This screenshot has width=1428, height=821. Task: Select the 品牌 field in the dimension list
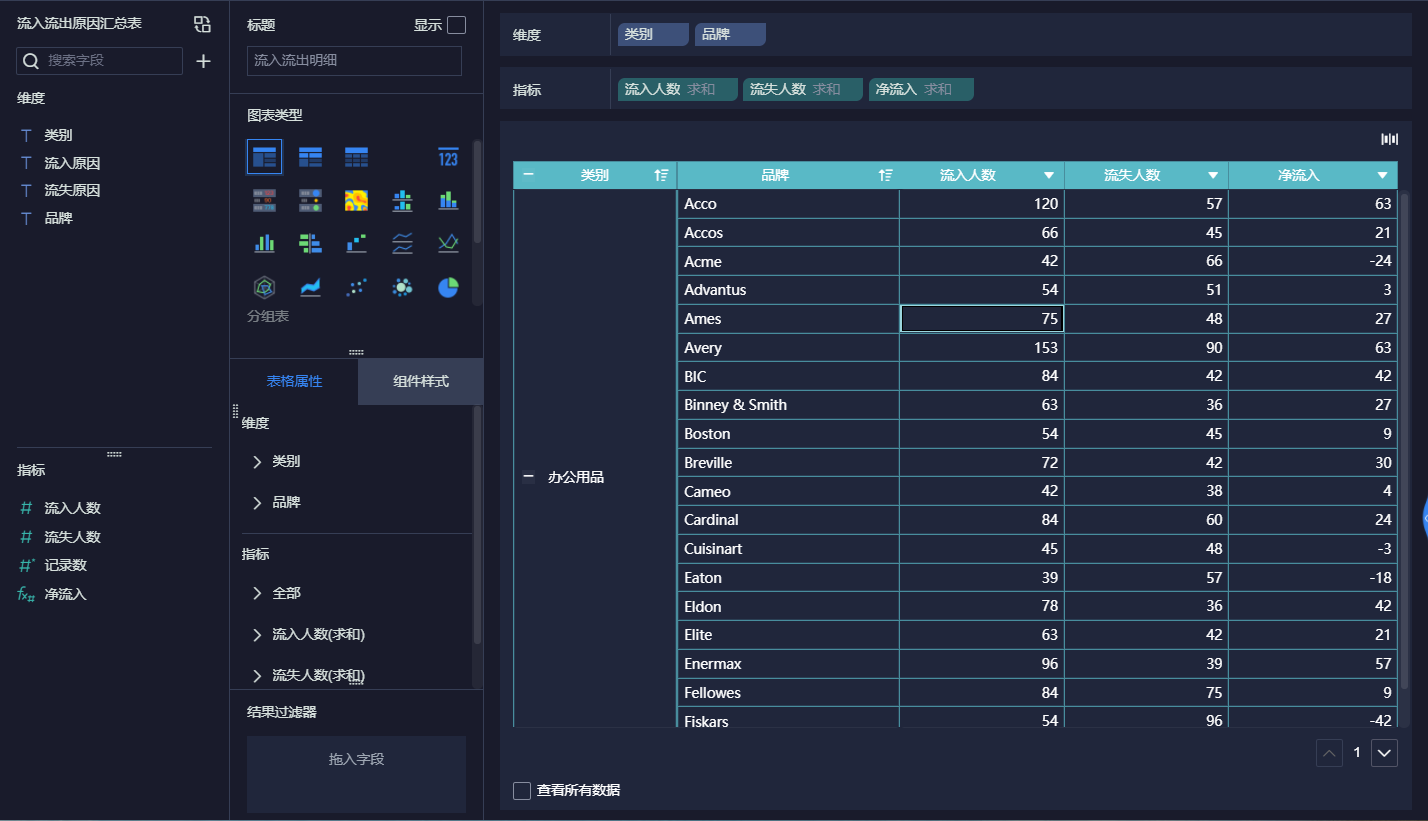[58, 218]
